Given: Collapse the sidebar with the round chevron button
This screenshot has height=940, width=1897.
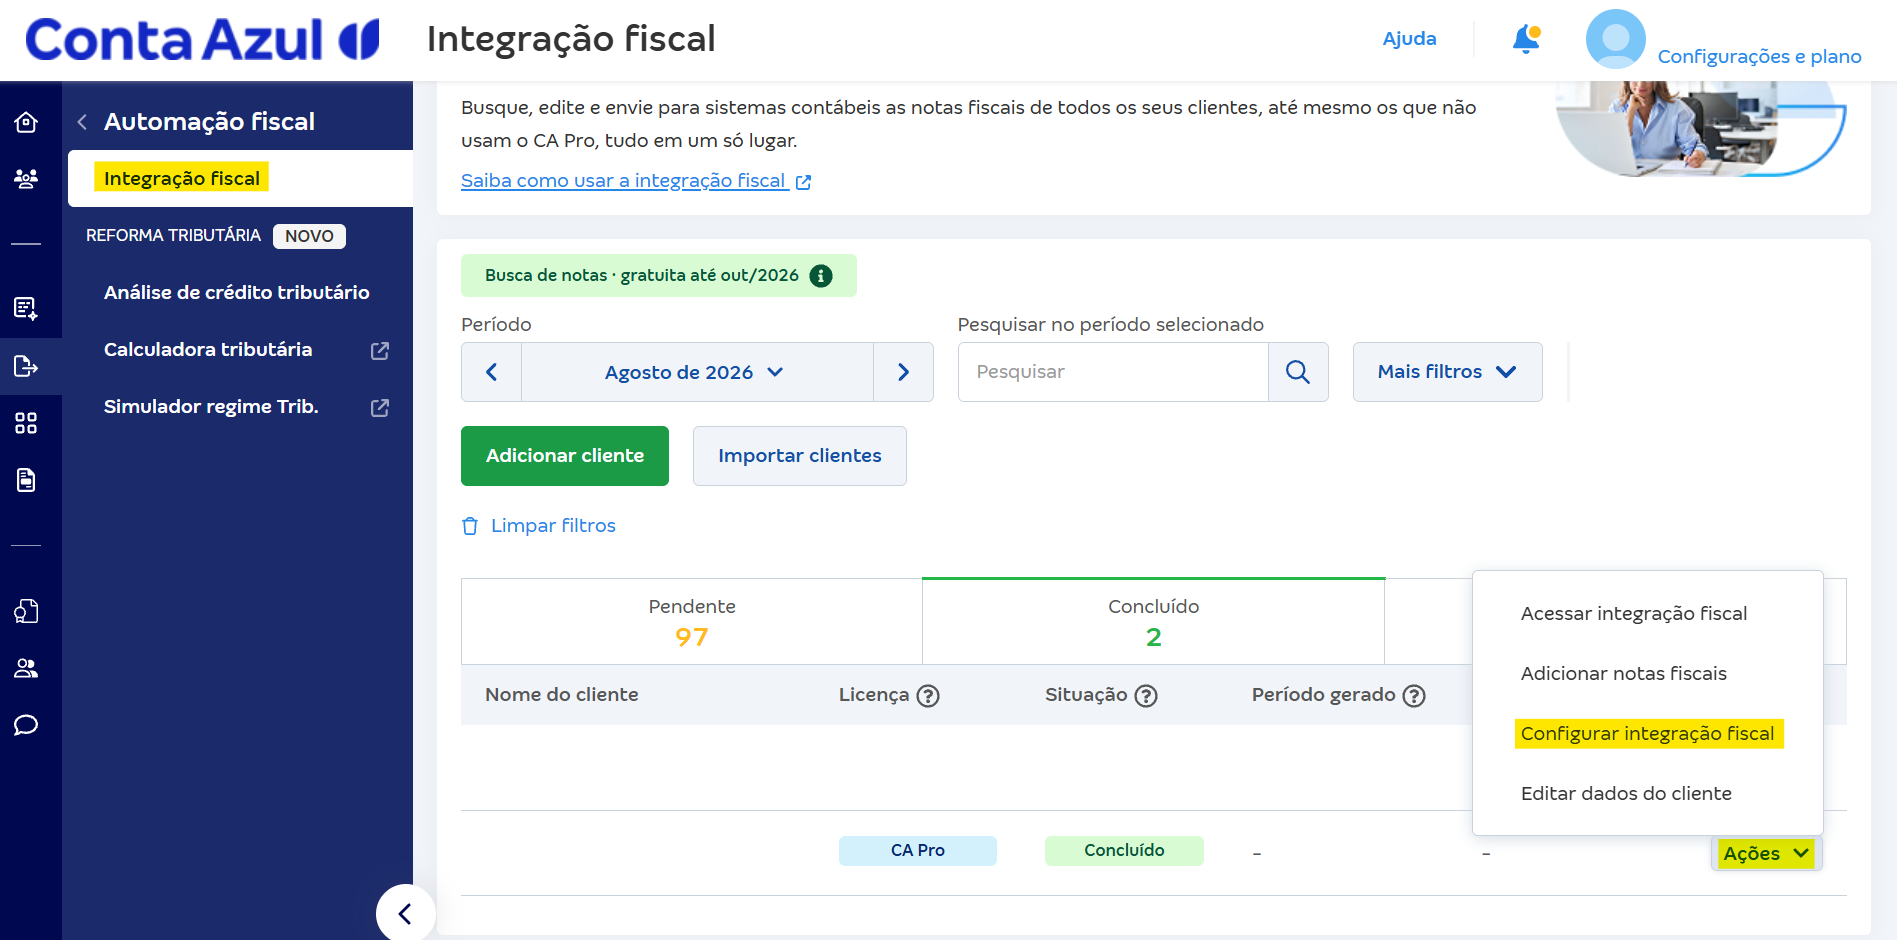Looking at the screenshot, I should point(405,913).
